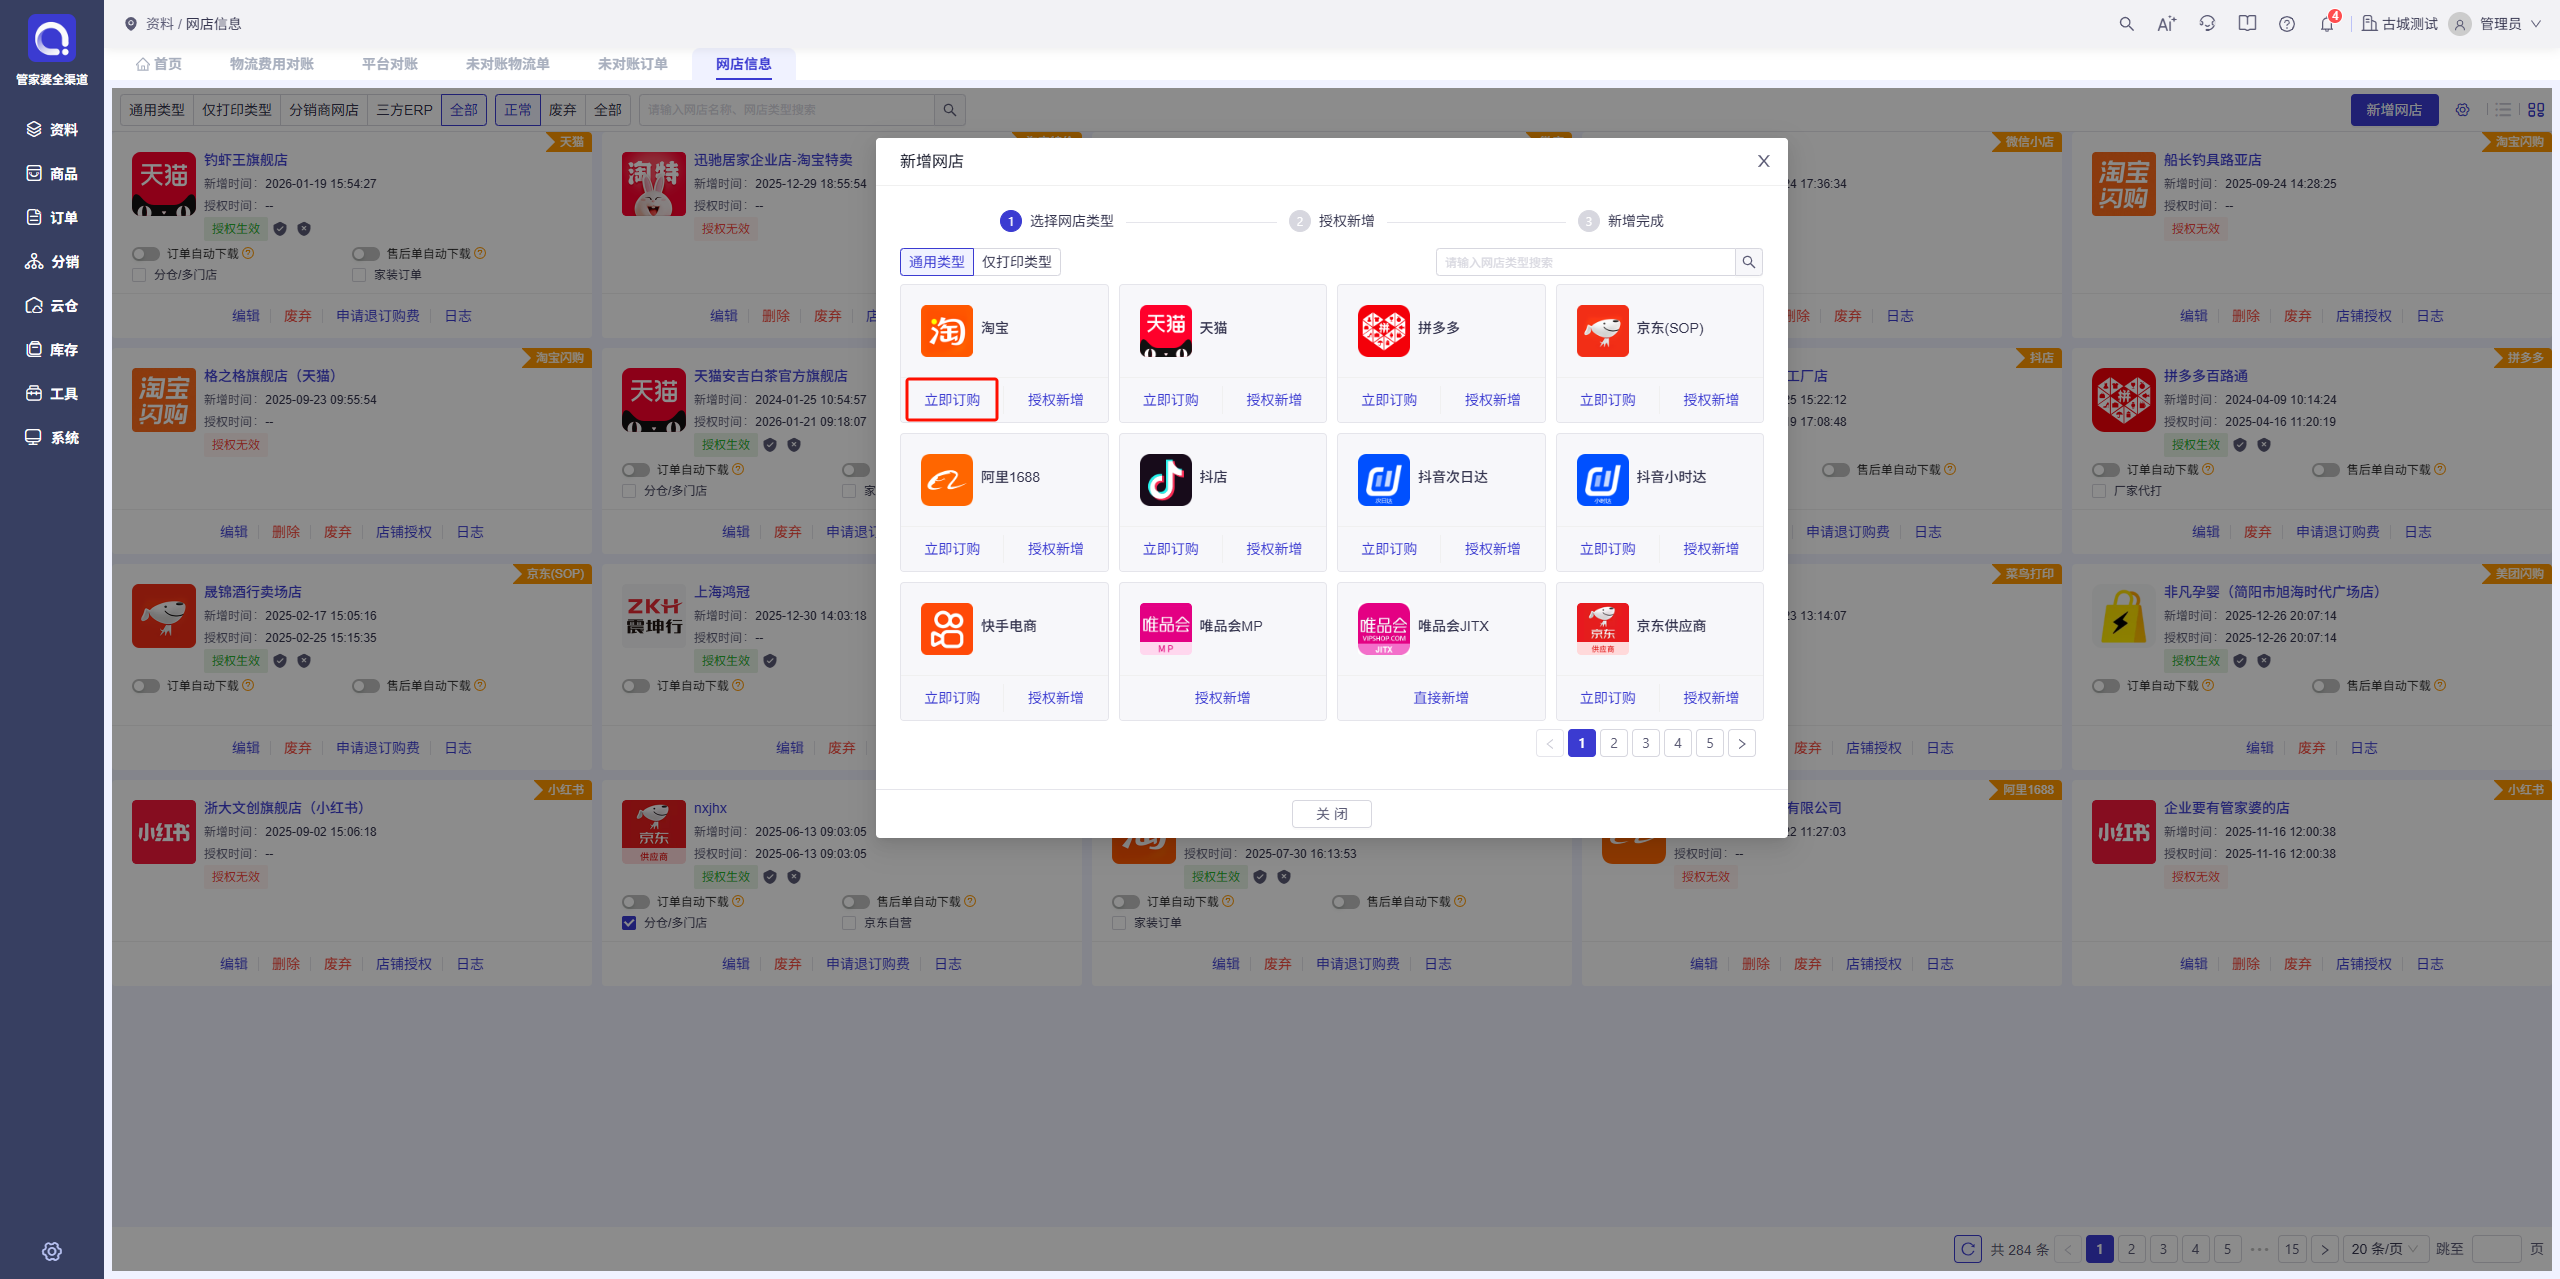
Task: Open notifications bell icon
Action: click(x=2327, y=24)
